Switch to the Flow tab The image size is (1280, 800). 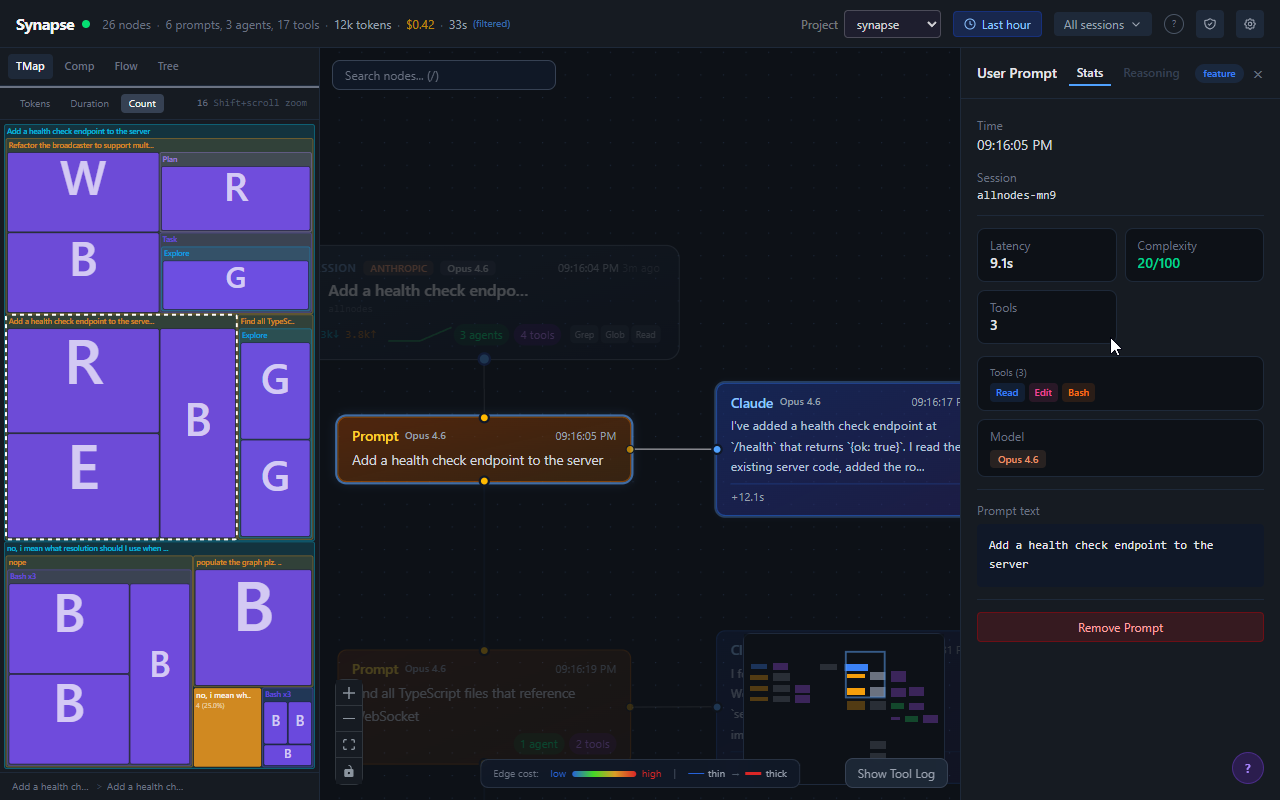[x=125, y=66]
